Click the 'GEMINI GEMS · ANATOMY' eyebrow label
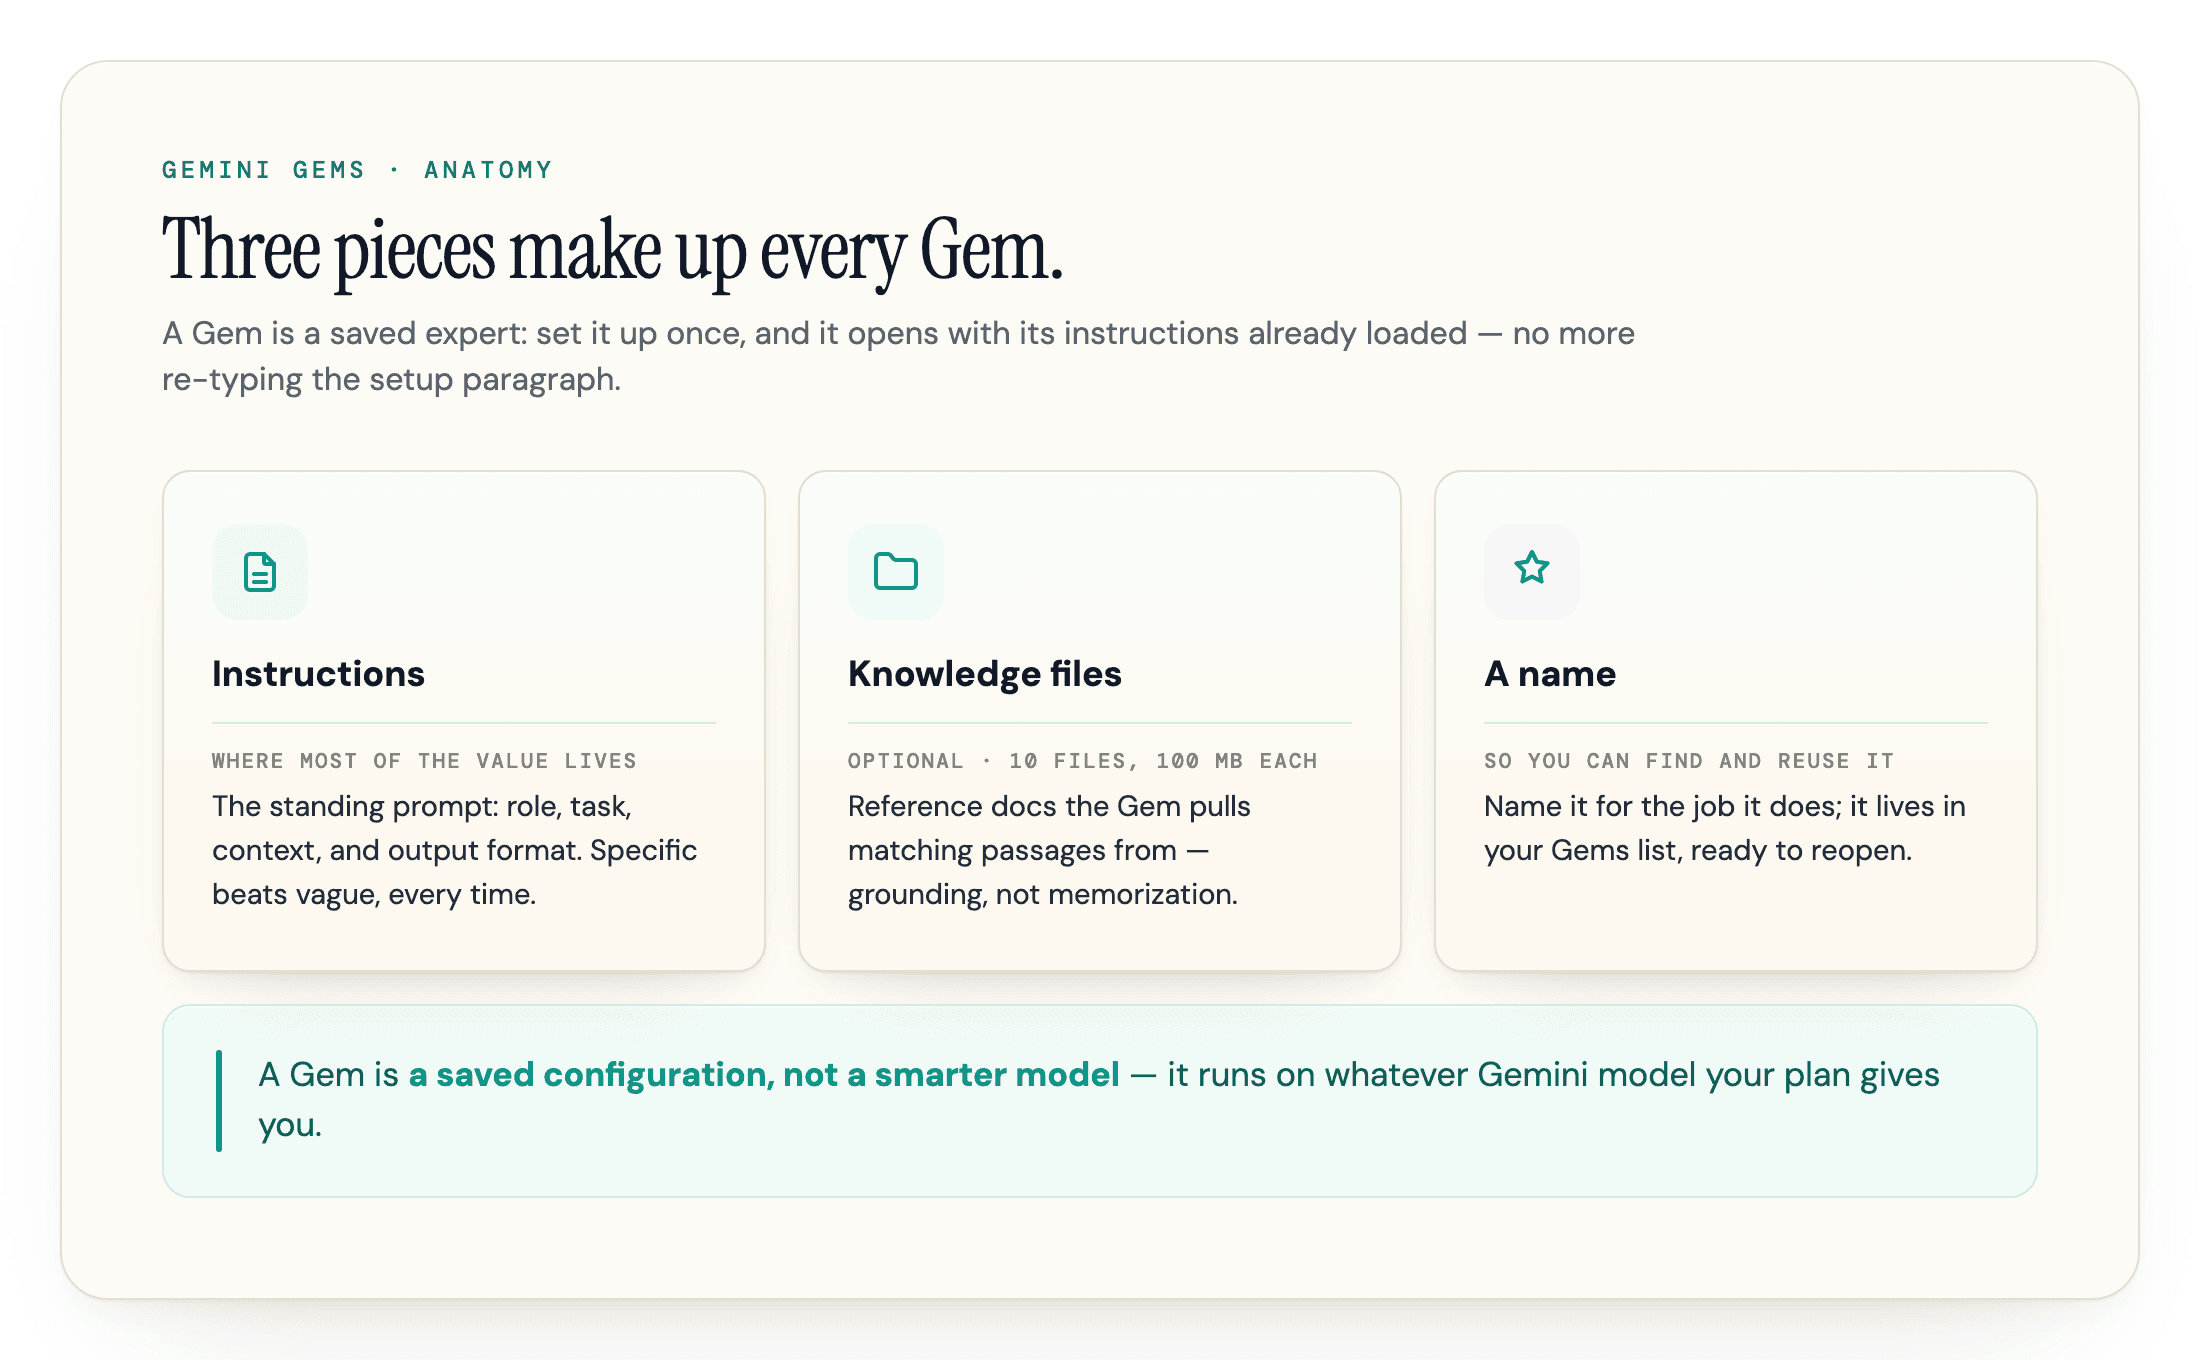Viewport: 2200px width, 1360px height. pos(357,170)
